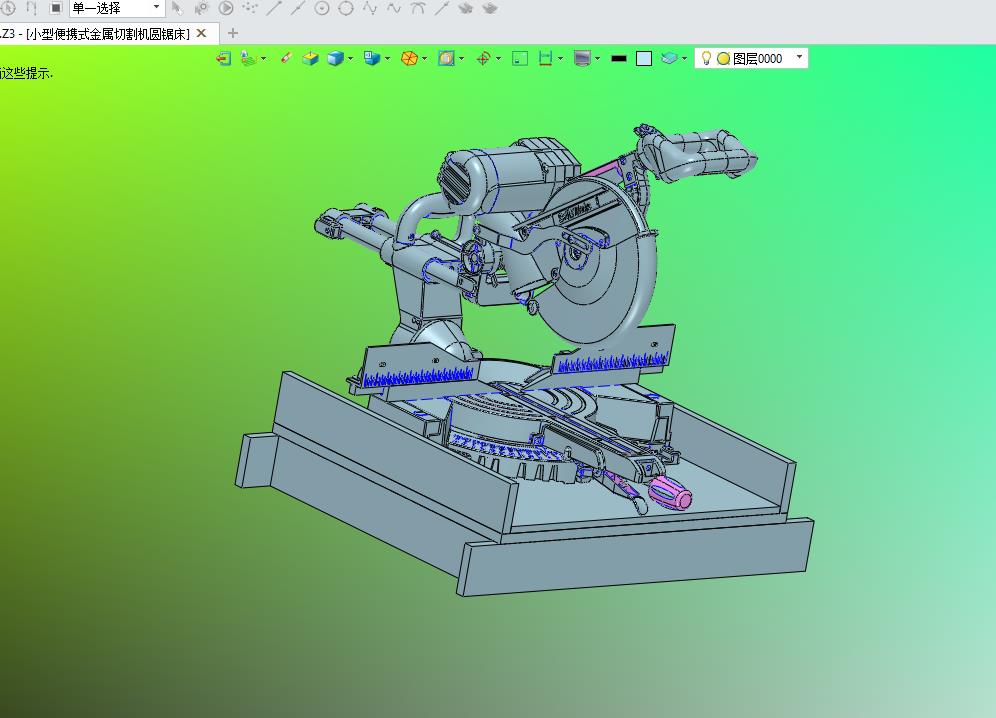Click the yellow circle layer status icon

coord(723,58)
